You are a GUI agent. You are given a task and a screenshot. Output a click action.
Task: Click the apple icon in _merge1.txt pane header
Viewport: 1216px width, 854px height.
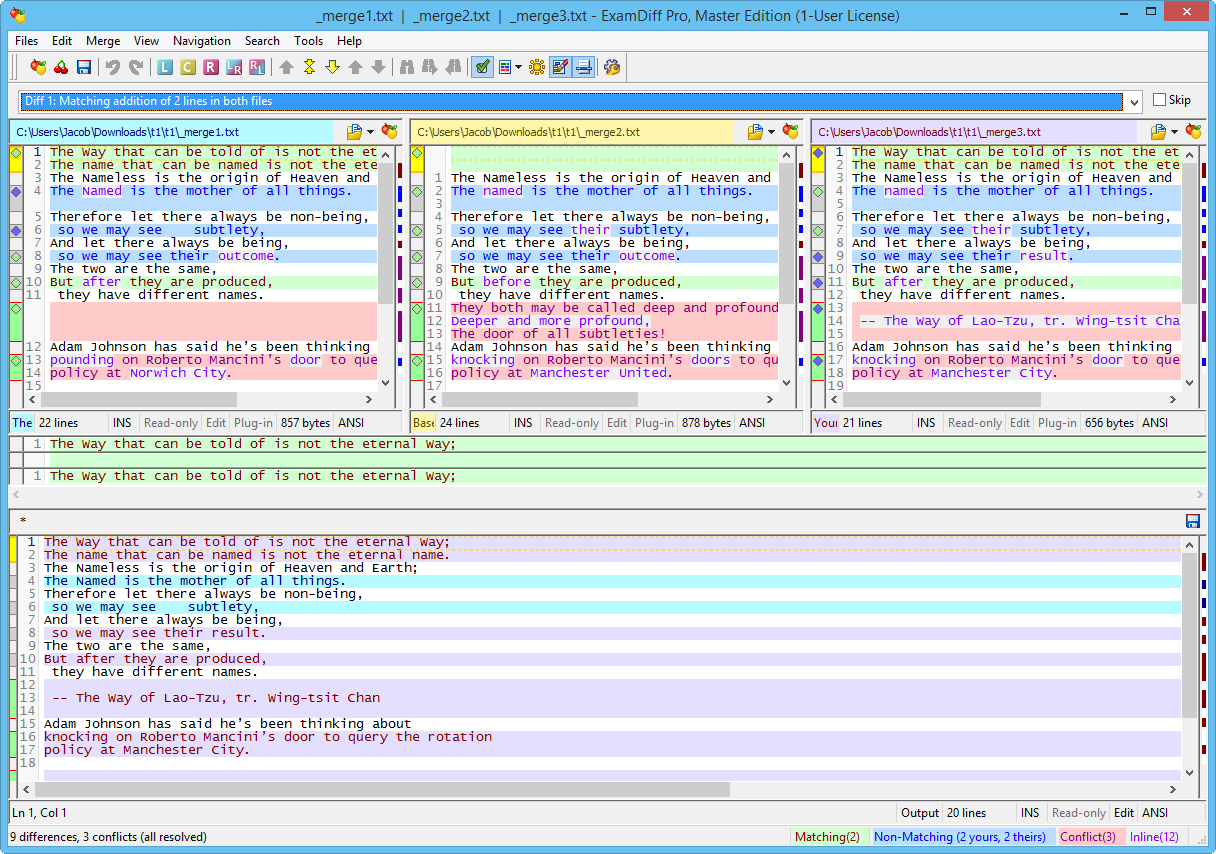pyautogui.click(x=390, y=131)
